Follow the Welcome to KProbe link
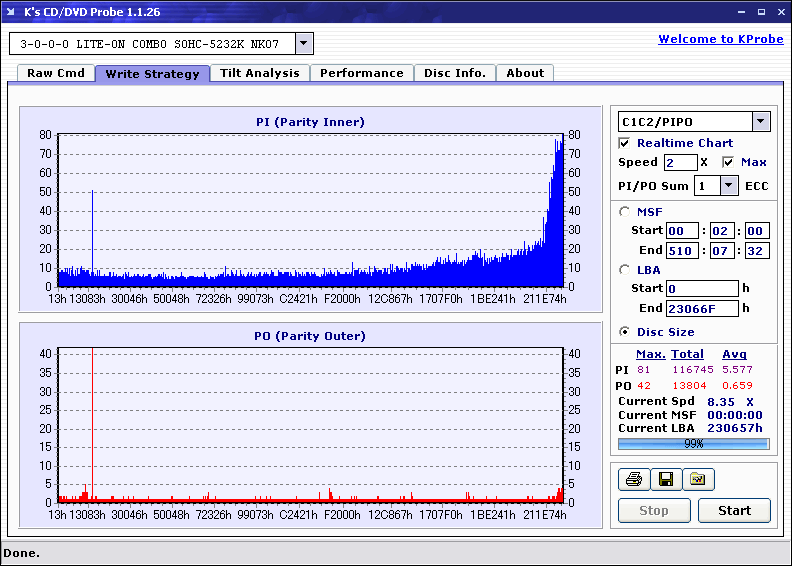 [x=721, y=39]
